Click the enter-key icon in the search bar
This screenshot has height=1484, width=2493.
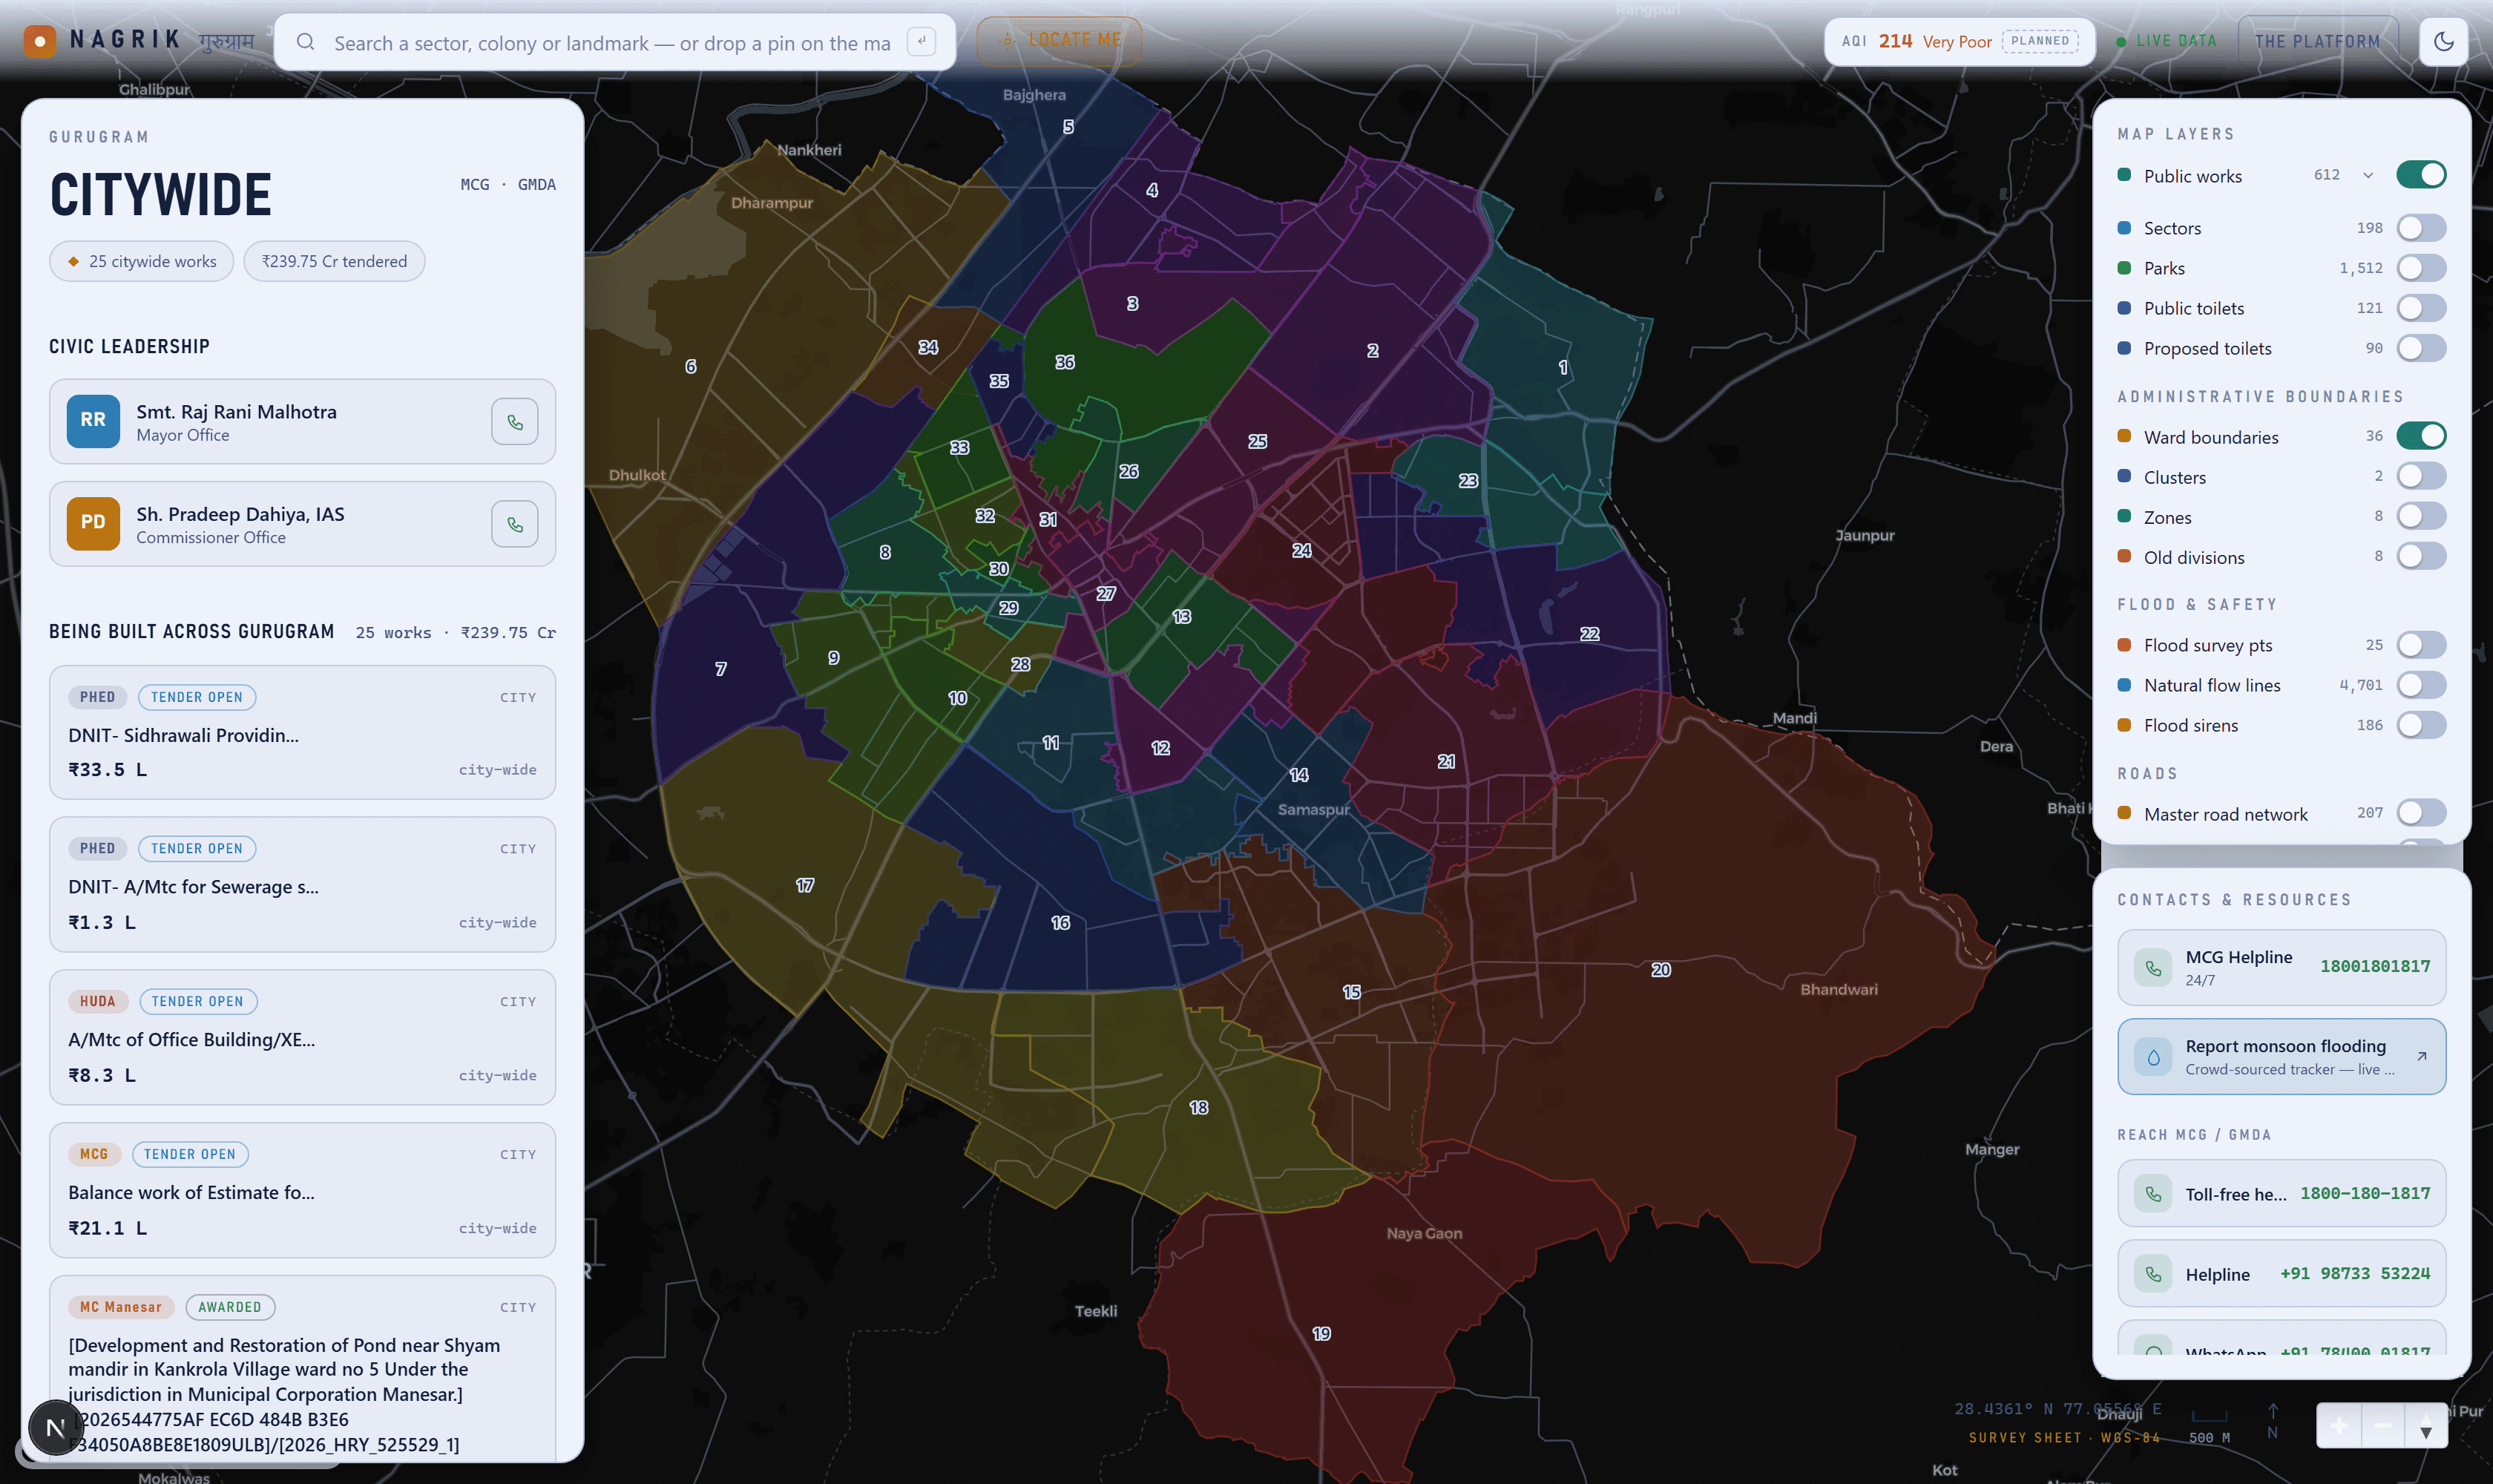(x=921, y=41)
